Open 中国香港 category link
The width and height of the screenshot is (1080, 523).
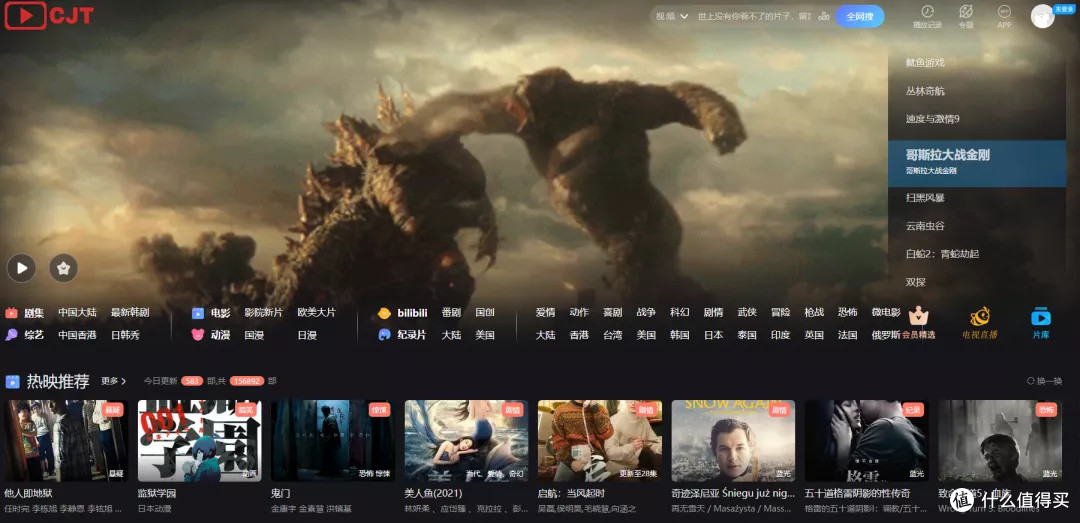pos(77,335)
